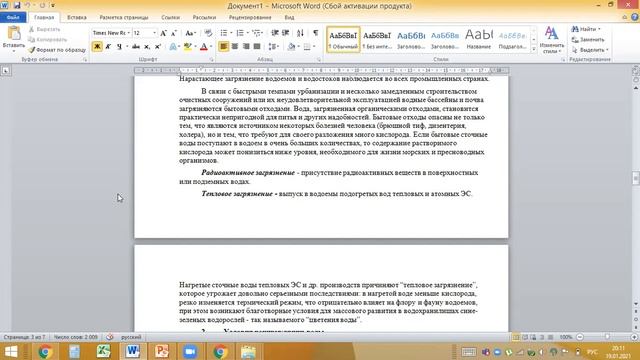This screenshot has width=640, height=360.
Task: Click the vertical scrollbar thumb
Action: click(636, 178)
